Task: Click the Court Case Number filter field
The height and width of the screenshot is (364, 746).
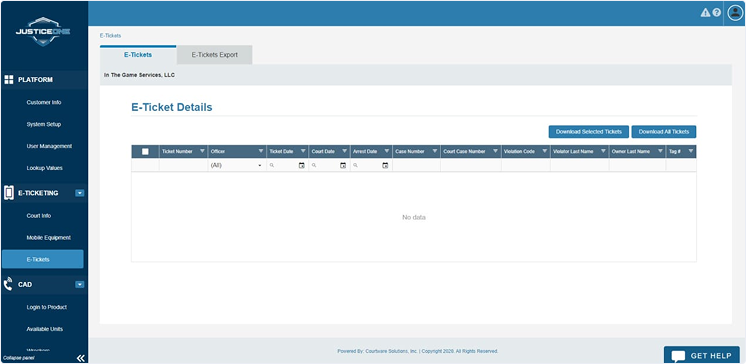Action: tap(471, 166)
